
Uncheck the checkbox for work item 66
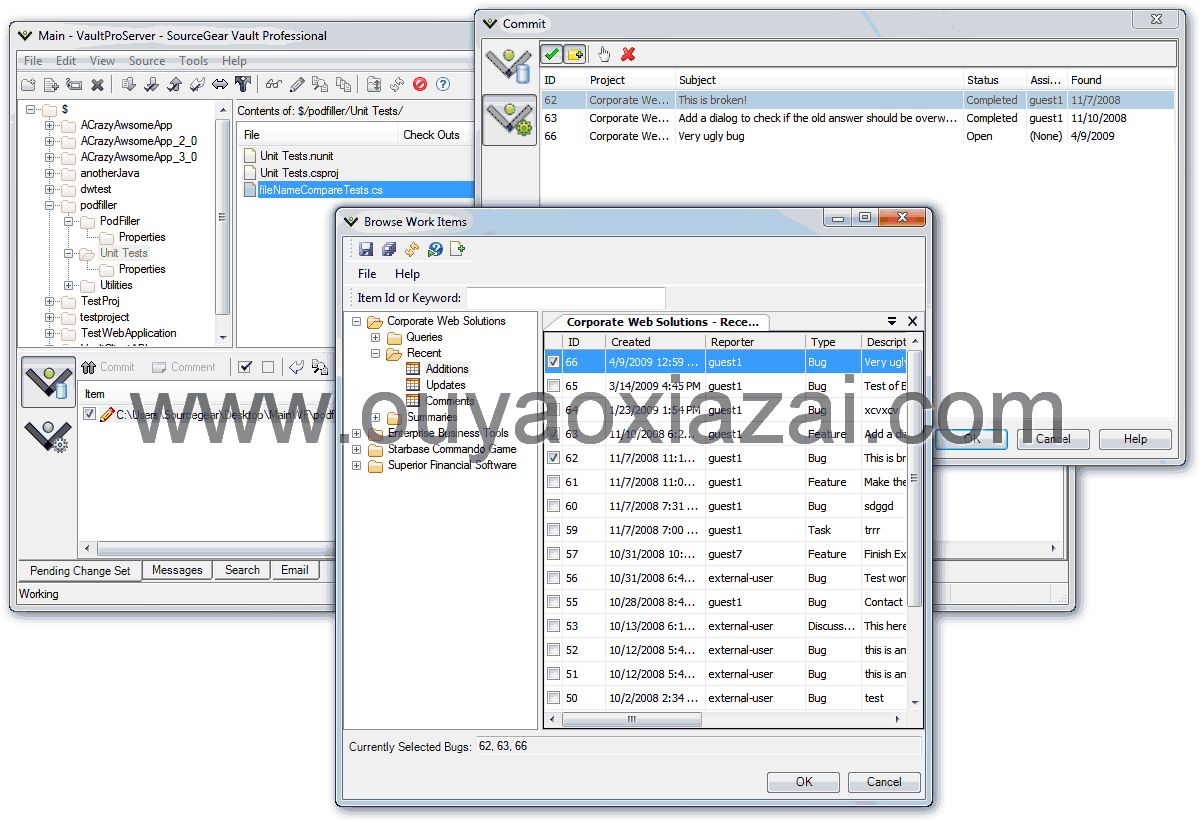tap(554, 362)
